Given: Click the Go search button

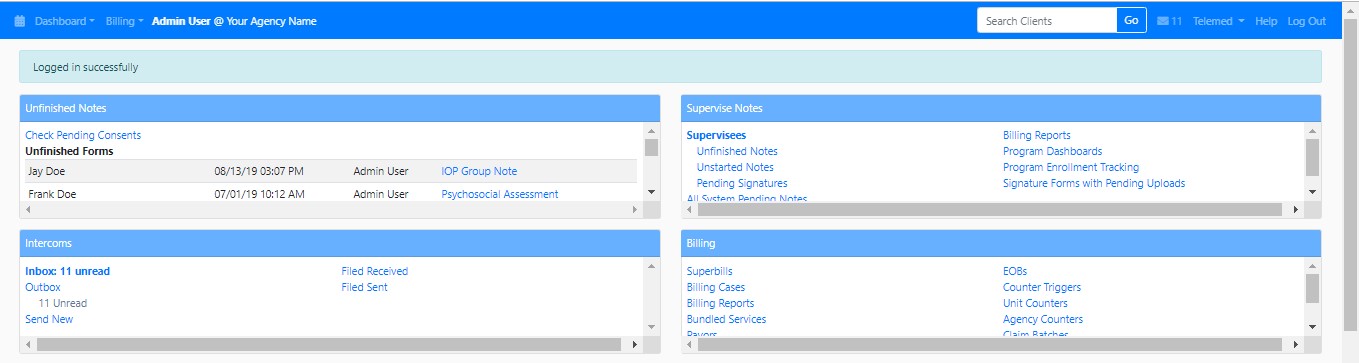Looking at the screenshot, I should 1131,21.
